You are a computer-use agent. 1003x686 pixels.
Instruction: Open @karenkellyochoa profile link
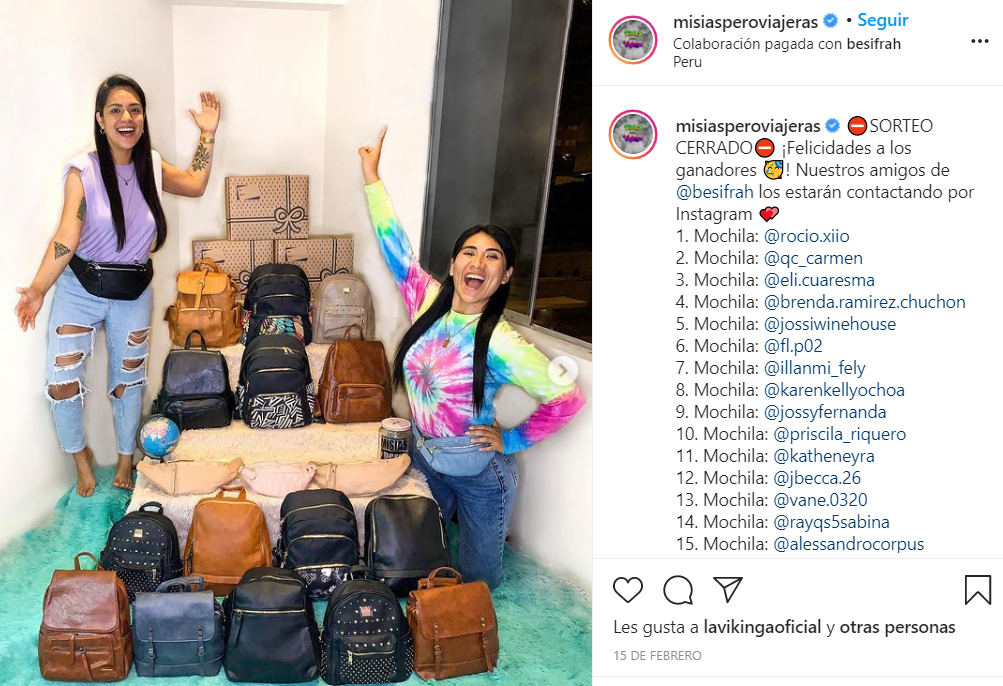pyautogui.click(x=834, y=390)
